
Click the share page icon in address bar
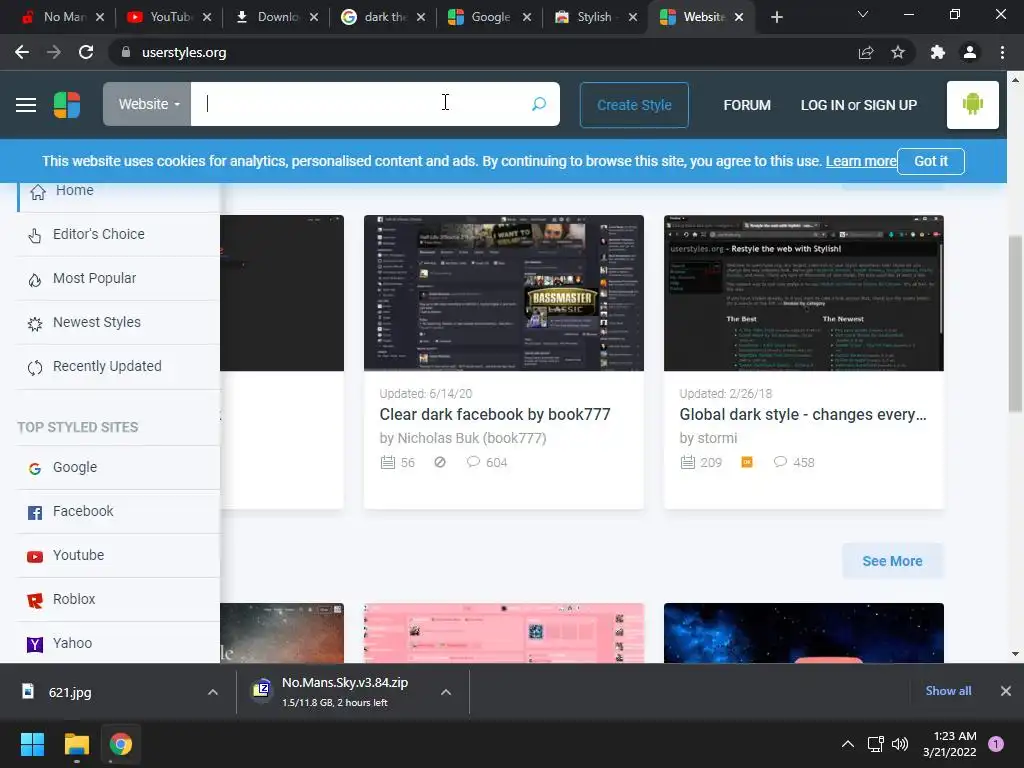coord(866,52)
